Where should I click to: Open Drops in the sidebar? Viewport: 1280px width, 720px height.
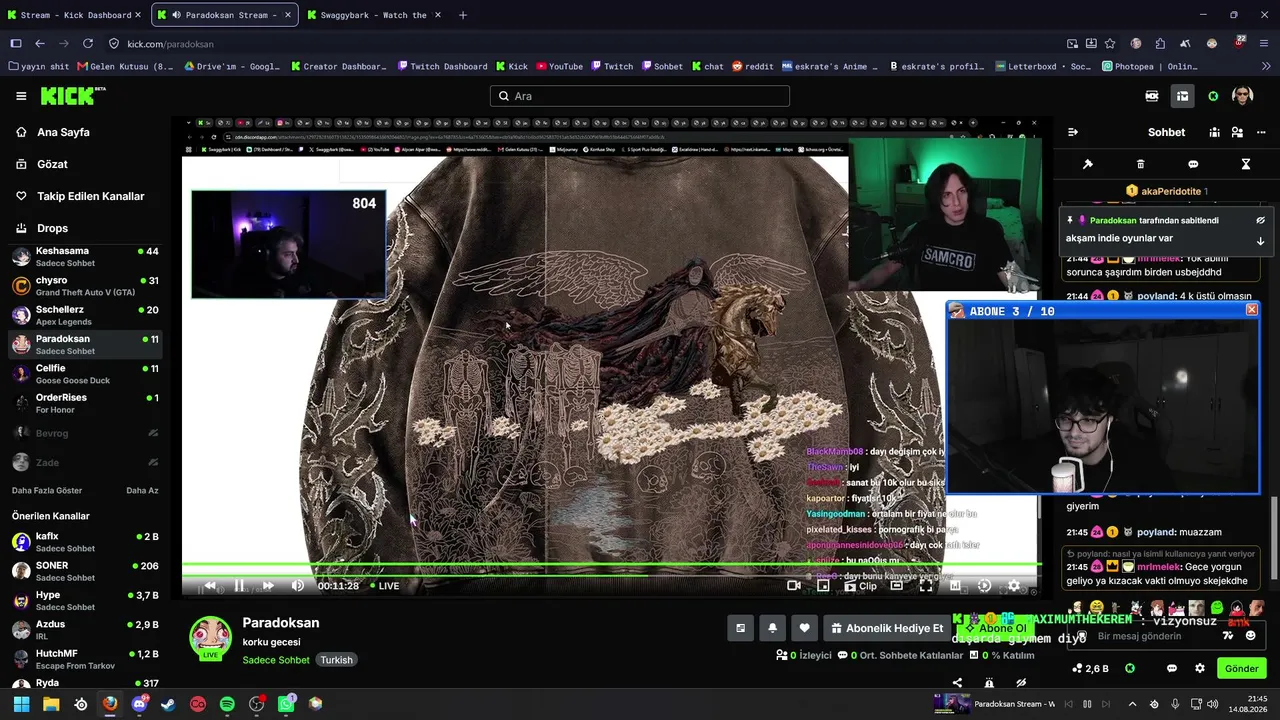(52, 228)
